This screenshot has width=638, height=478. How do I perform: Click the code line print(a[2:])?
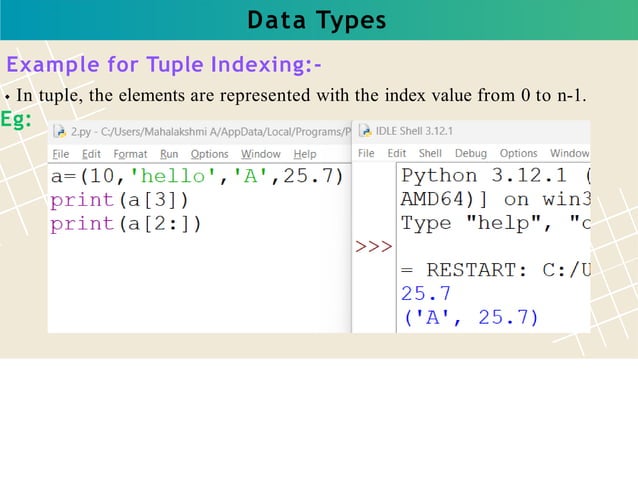click(126, 224)
